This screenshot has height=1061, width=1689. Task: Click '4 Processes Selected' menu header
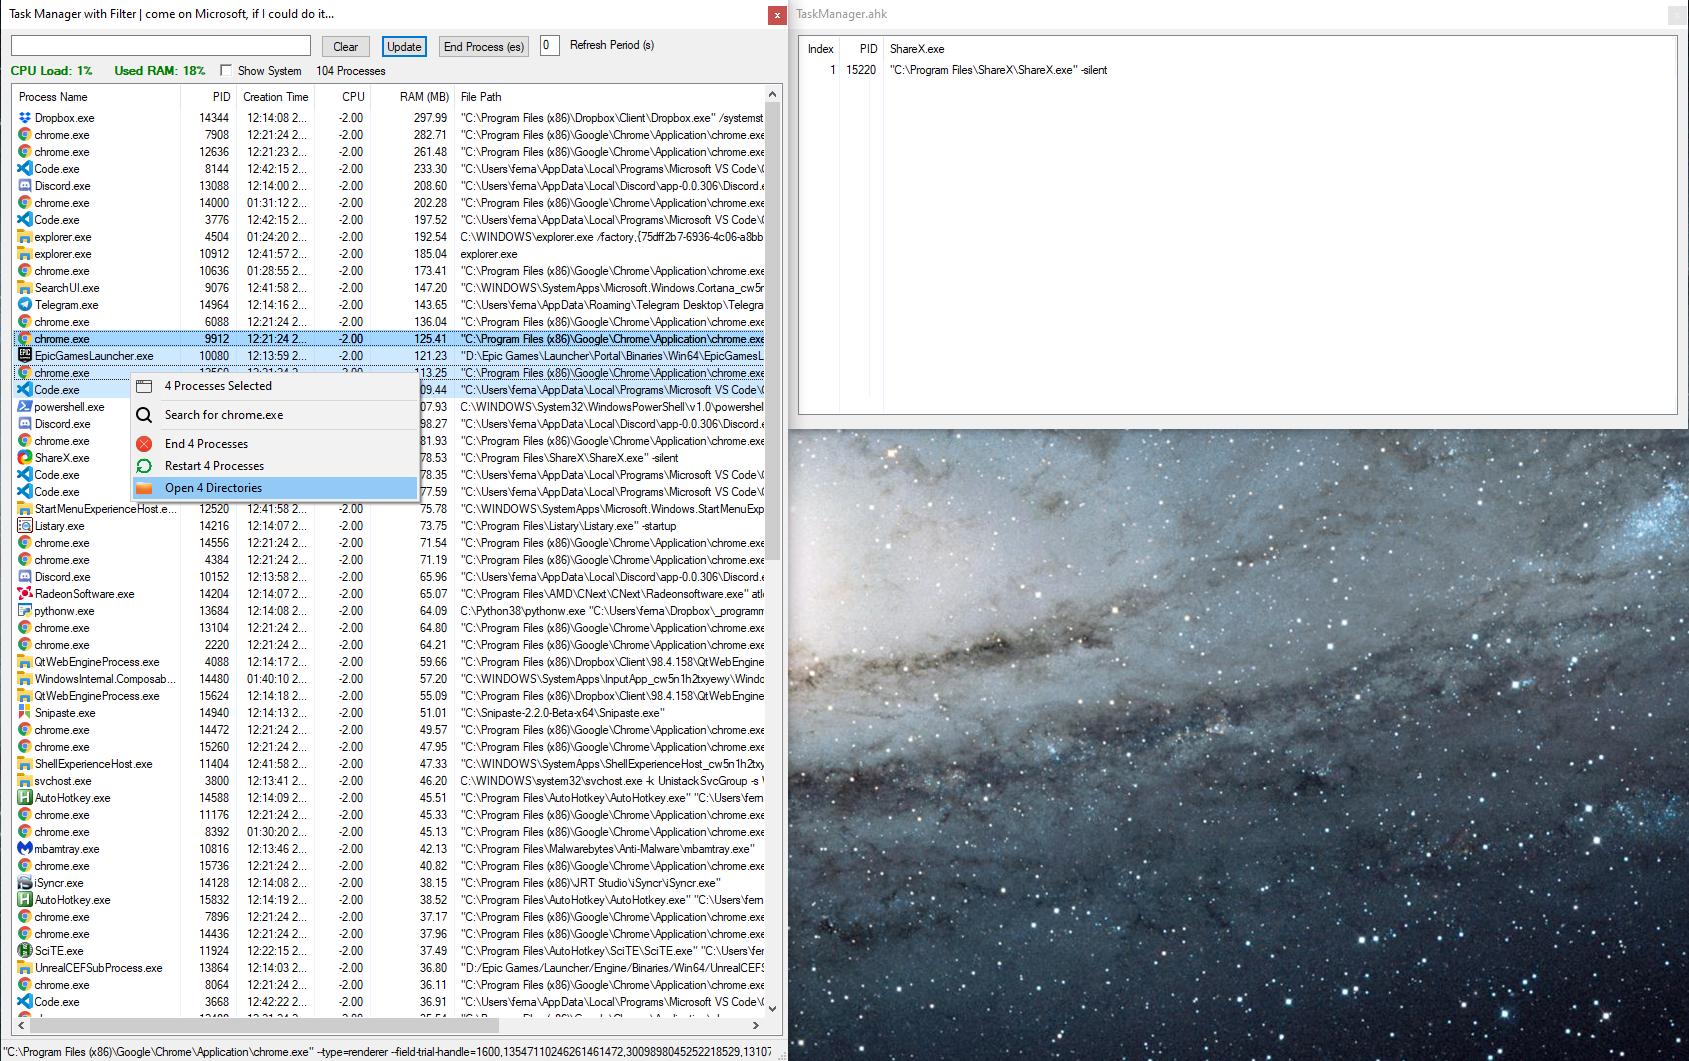coord(275,386)
